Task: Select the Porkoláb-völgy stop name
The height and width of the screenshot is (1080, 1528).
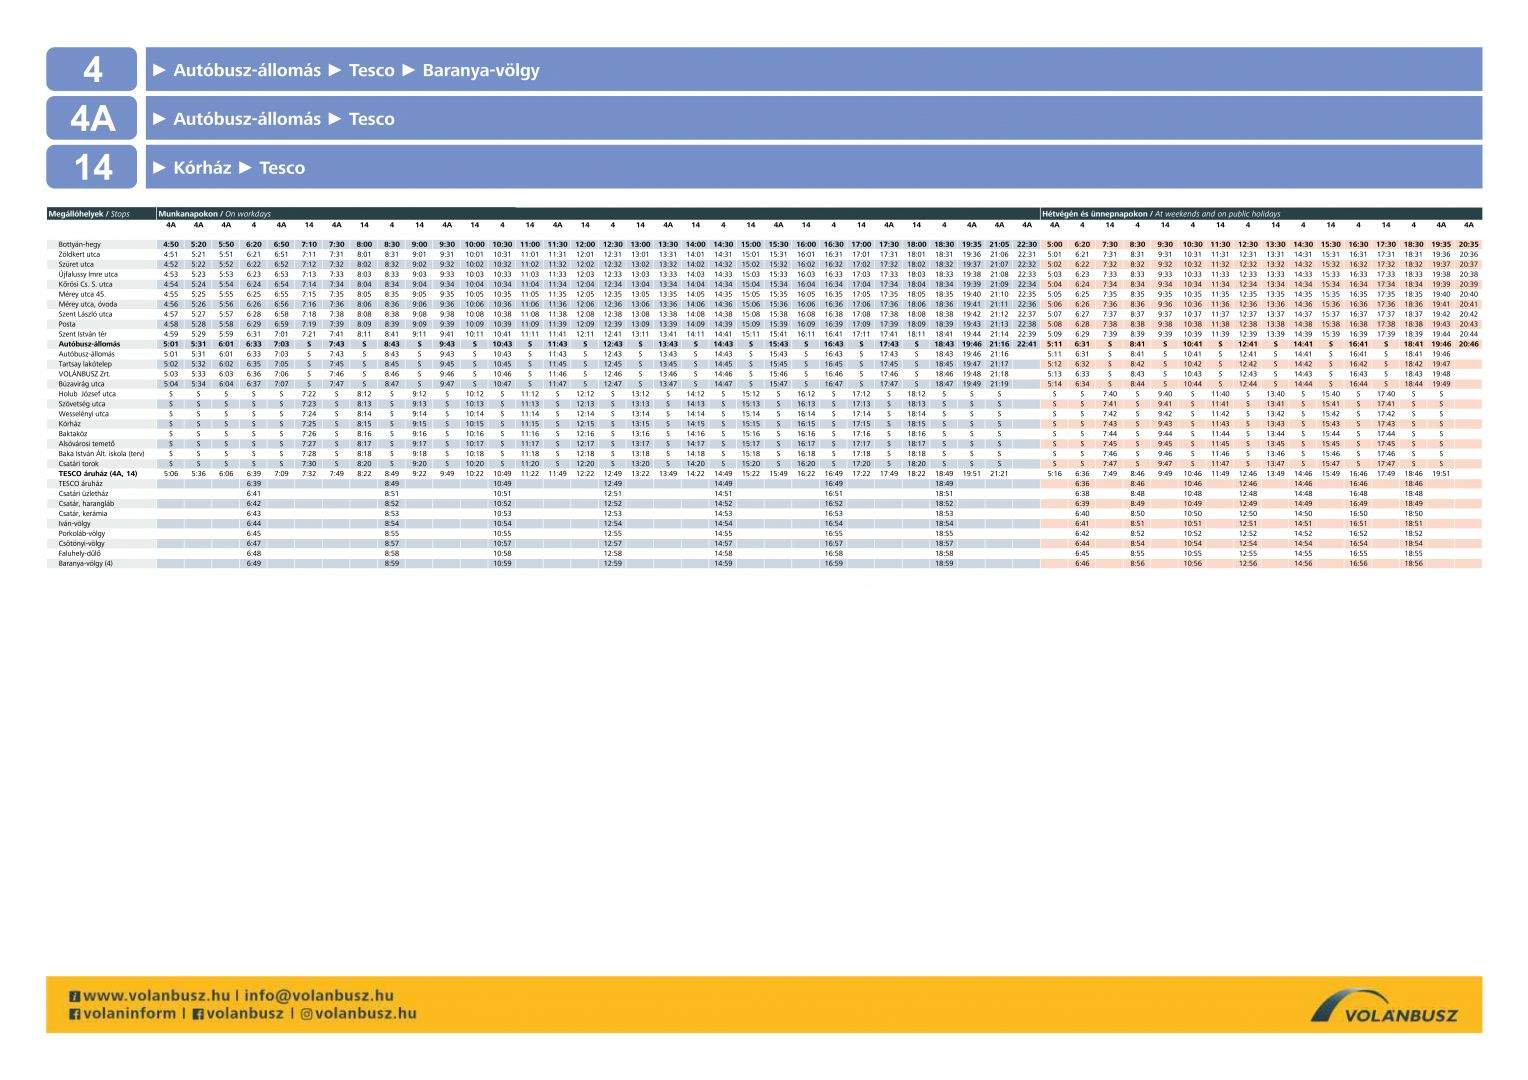Action: point(81,534)
